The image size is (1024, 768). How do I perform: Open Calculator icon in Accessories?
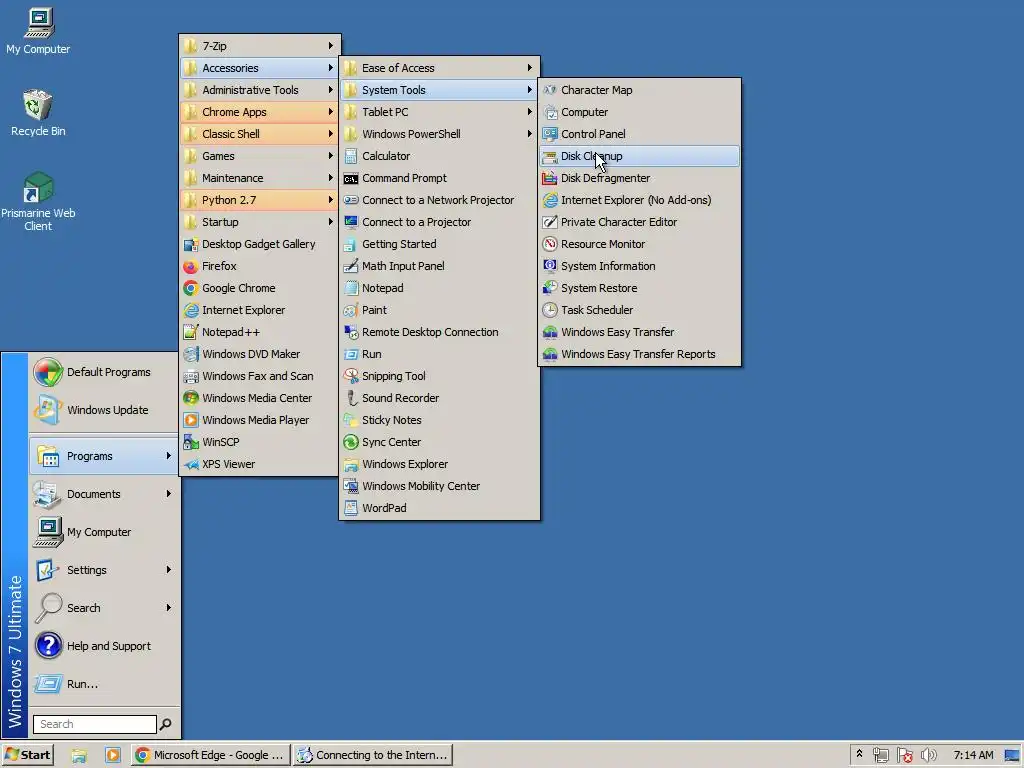coord(351,156)
